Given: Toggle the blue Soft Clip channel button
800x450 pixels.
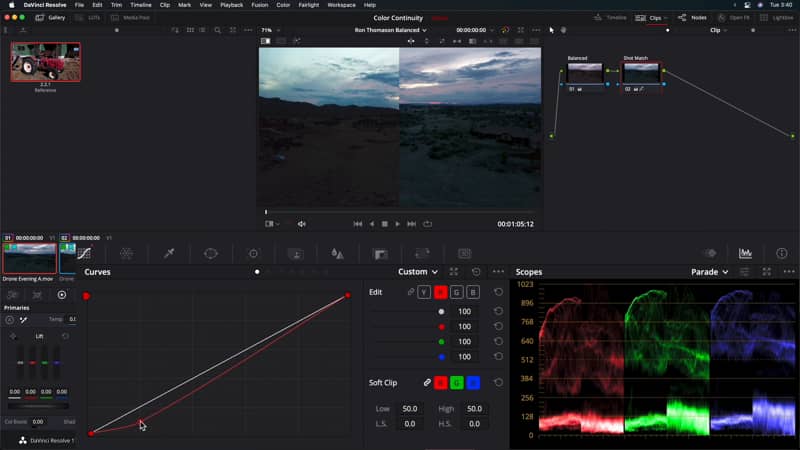Looking at the screenshot, I should point(473,382).
